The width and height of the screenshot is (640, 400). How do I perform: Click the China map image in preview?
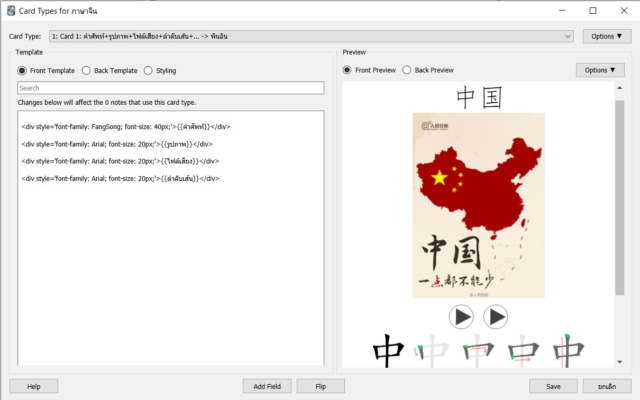tap(478, 205)
